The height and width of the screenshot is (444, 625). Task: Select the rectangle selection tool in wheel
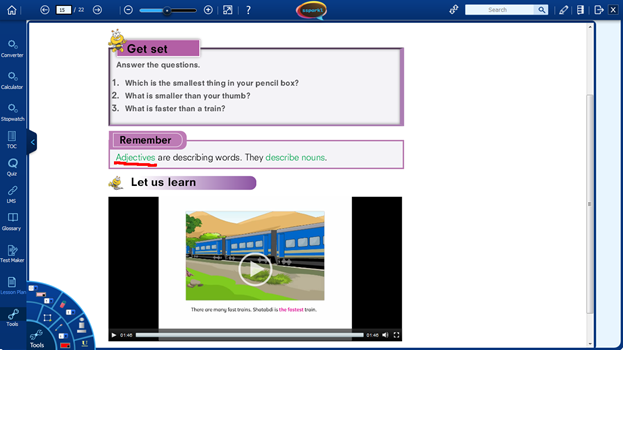(x=47, y=318)
